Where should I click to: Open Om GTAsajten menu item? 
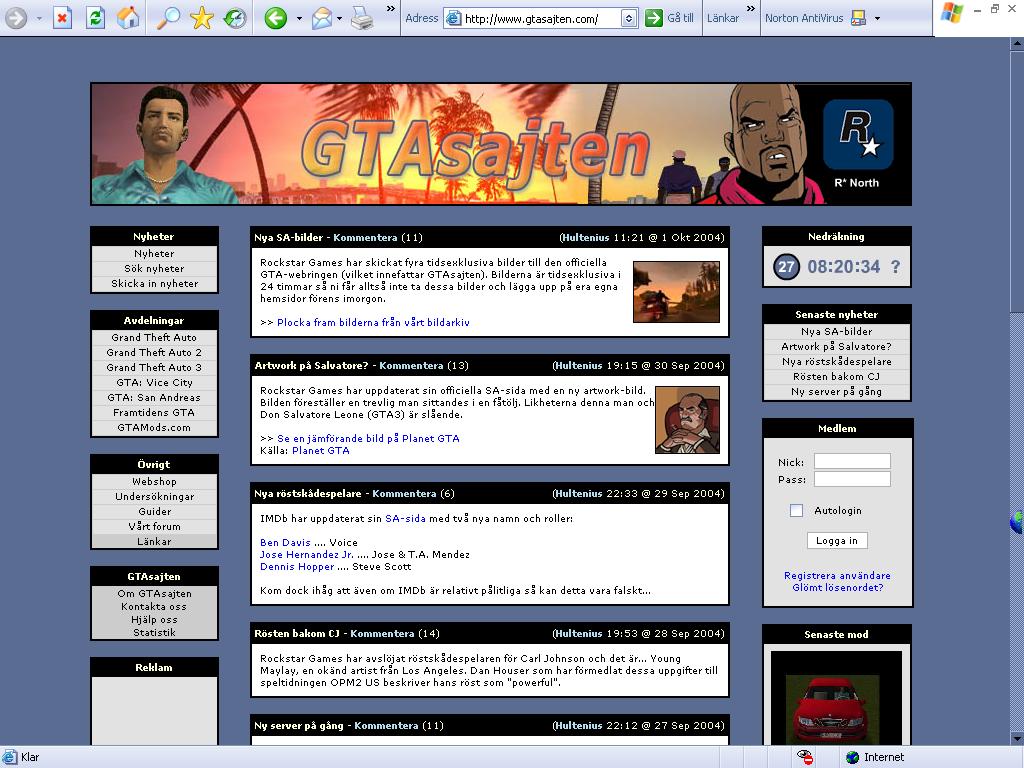click(x=154, y=594)
